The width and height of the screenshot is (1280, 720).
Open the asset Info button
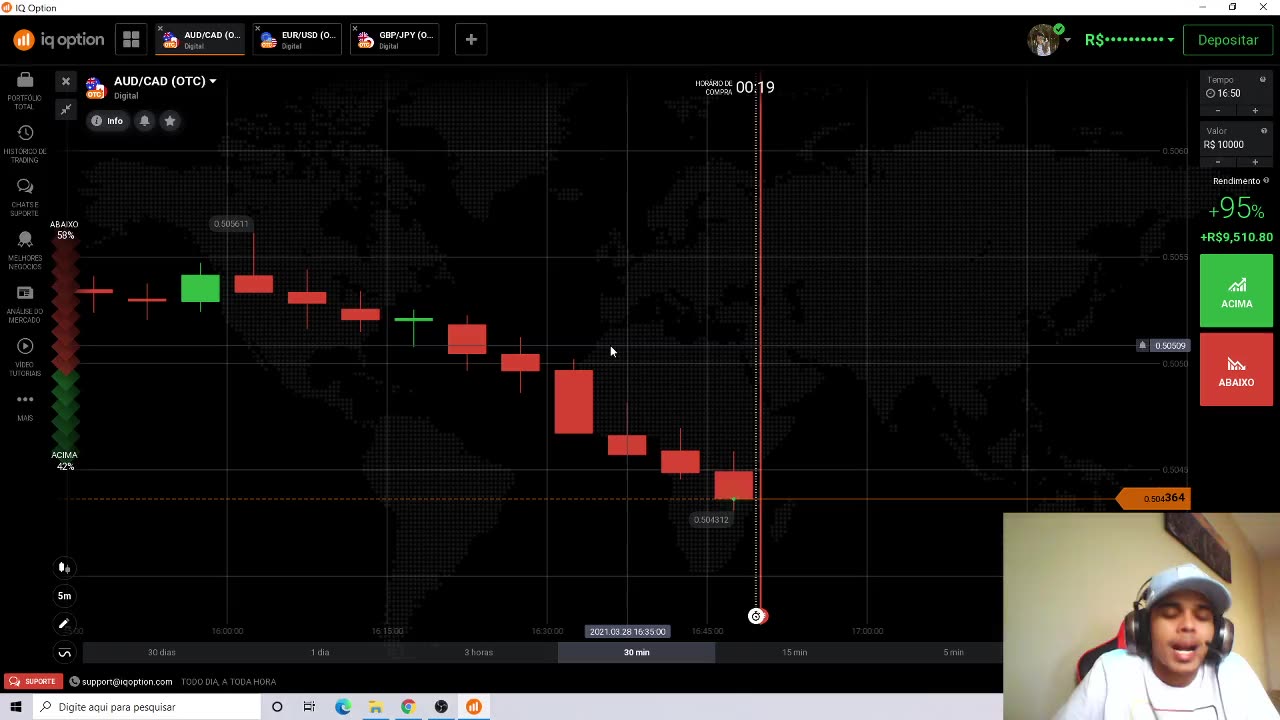[107, 121]
